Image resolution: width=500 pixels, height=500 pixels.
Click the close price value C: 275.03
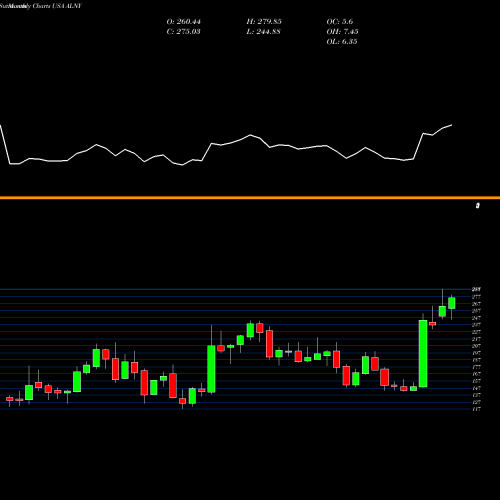pos(184,32)
